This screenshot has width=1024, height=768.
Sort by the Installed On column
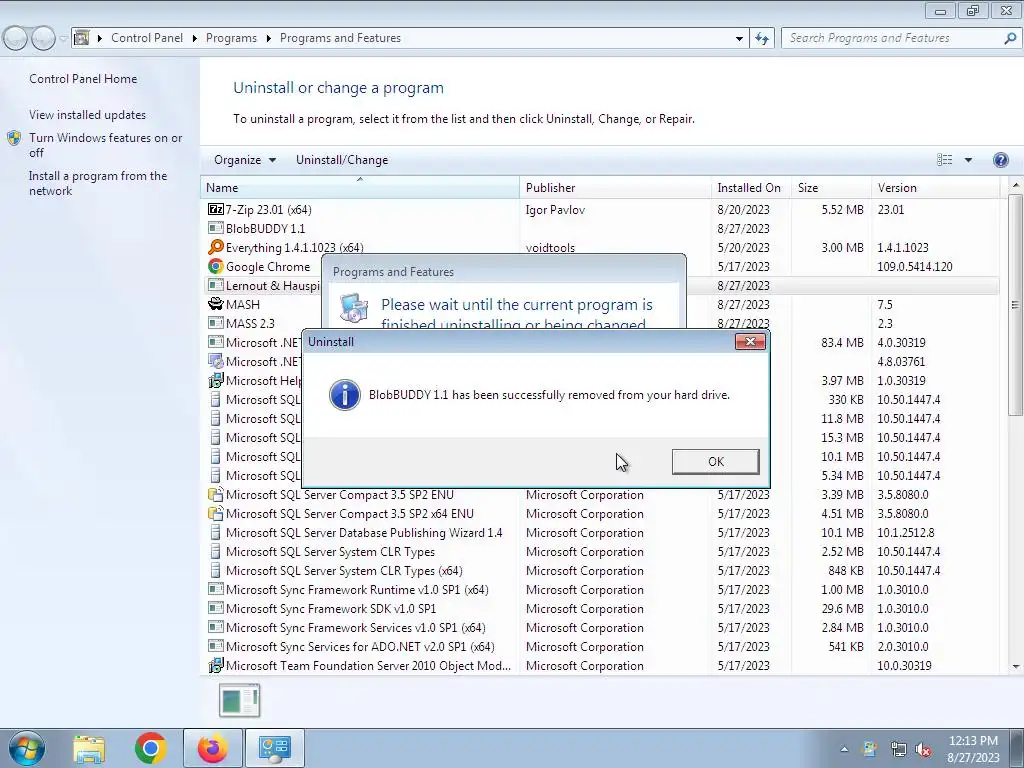click(x=751, y=187)
